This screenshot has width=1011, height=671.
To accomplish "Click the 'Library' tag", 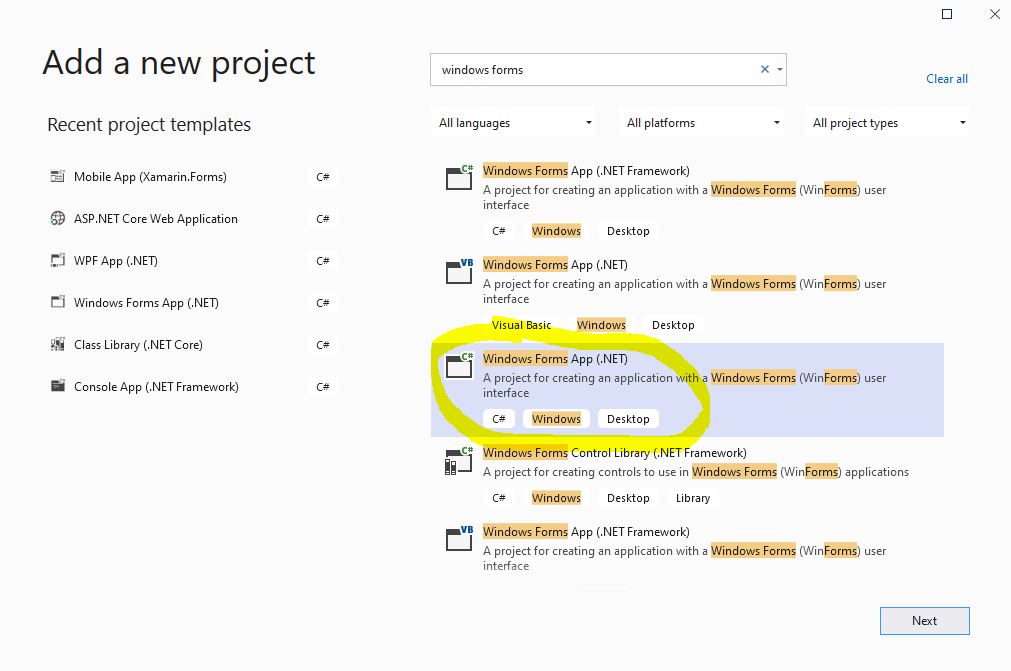I will tap(692, 498).
